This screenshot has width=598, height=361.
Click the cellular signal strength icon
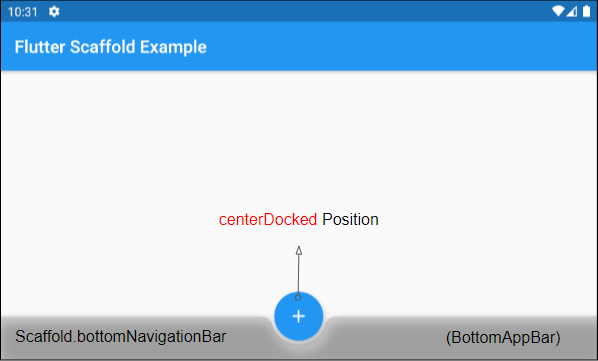(571, 12)
